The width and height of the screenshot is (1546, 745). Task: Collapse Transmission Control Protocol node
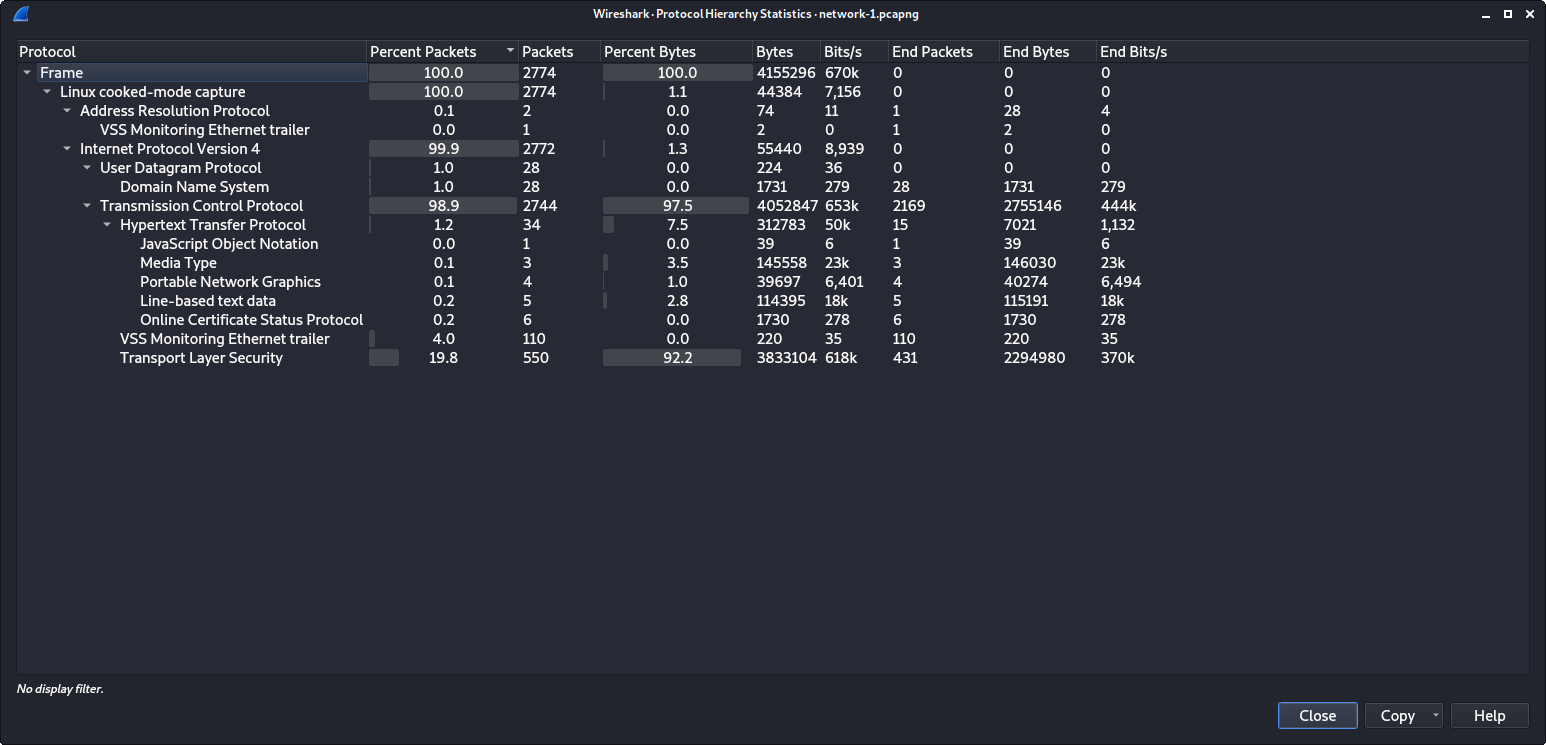pyautogui.click(x=87, y=206)
